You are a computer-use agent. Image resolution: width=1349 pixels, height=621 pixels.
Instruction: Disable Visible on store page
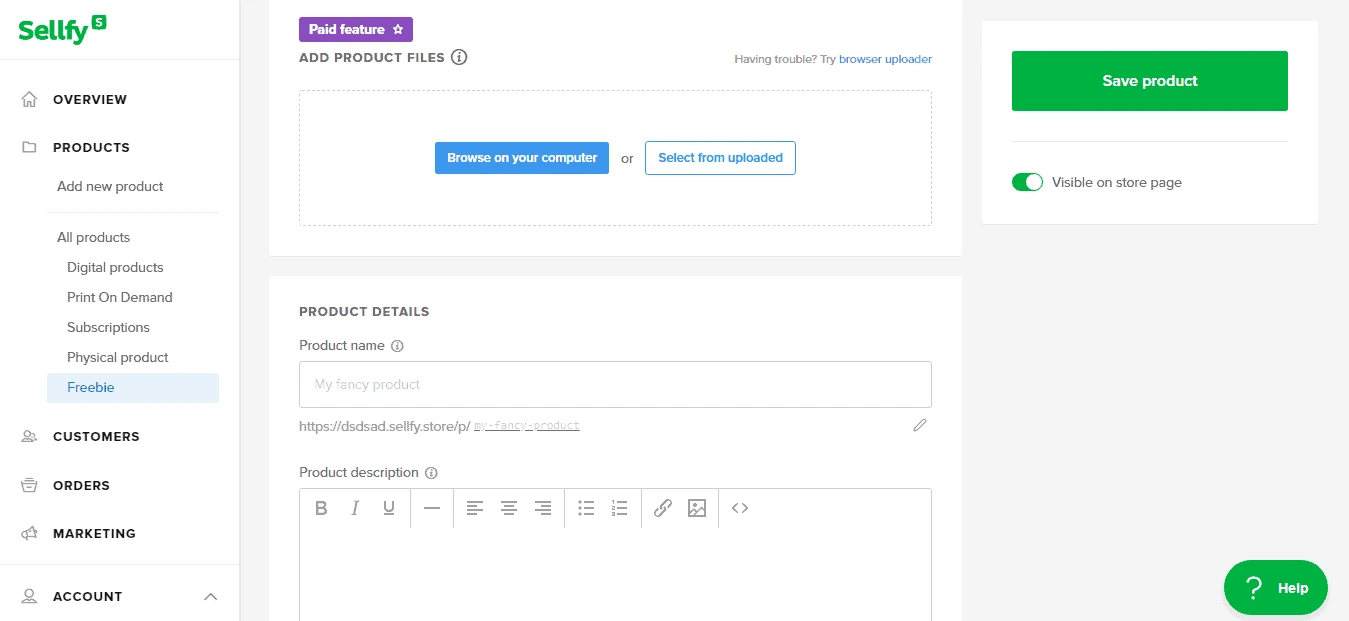(x=1027, y=182)
